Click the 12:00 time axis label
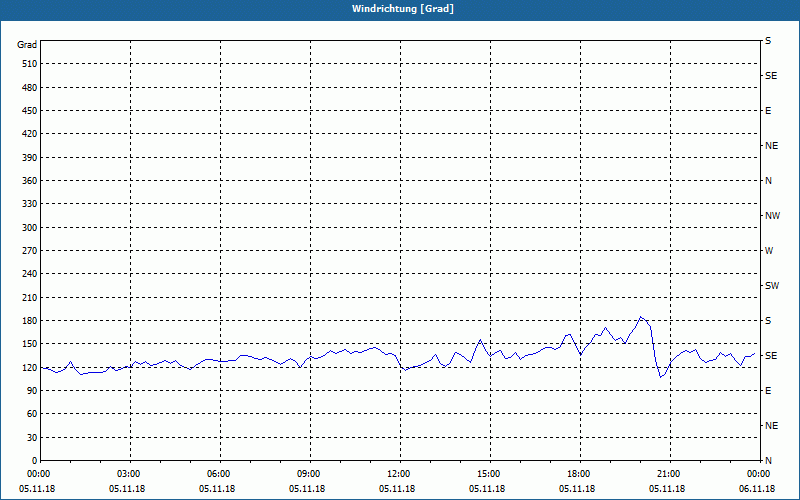Viewport: 800px width, 500px height. point(400,474)
